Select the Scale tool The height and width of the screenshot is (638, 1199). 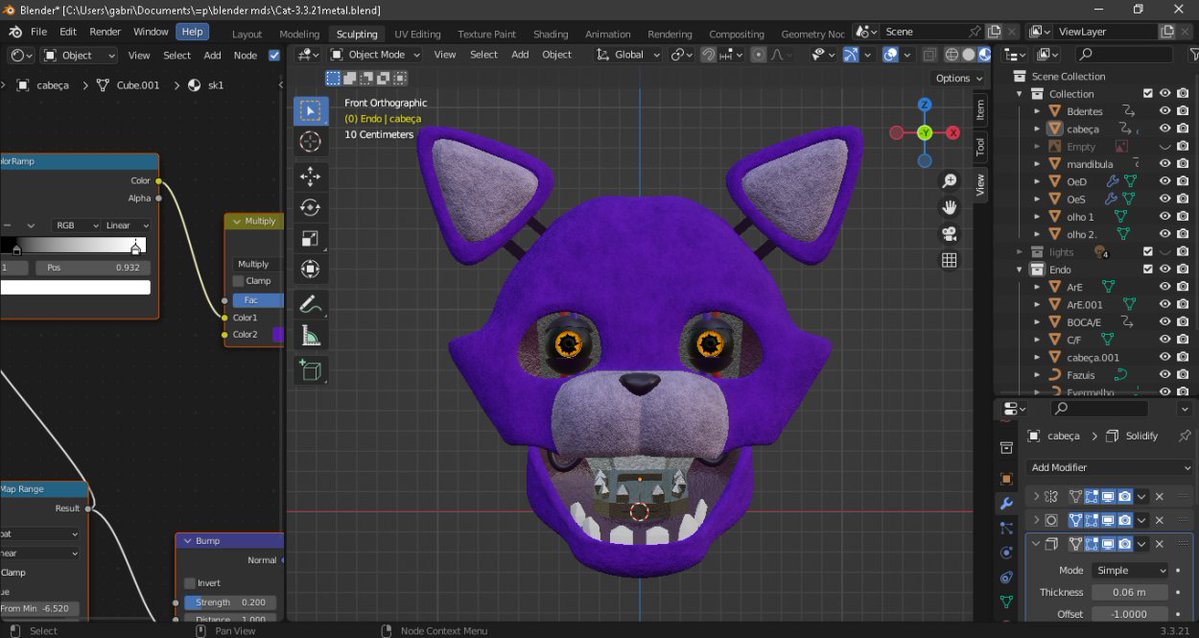pos(310,238)
